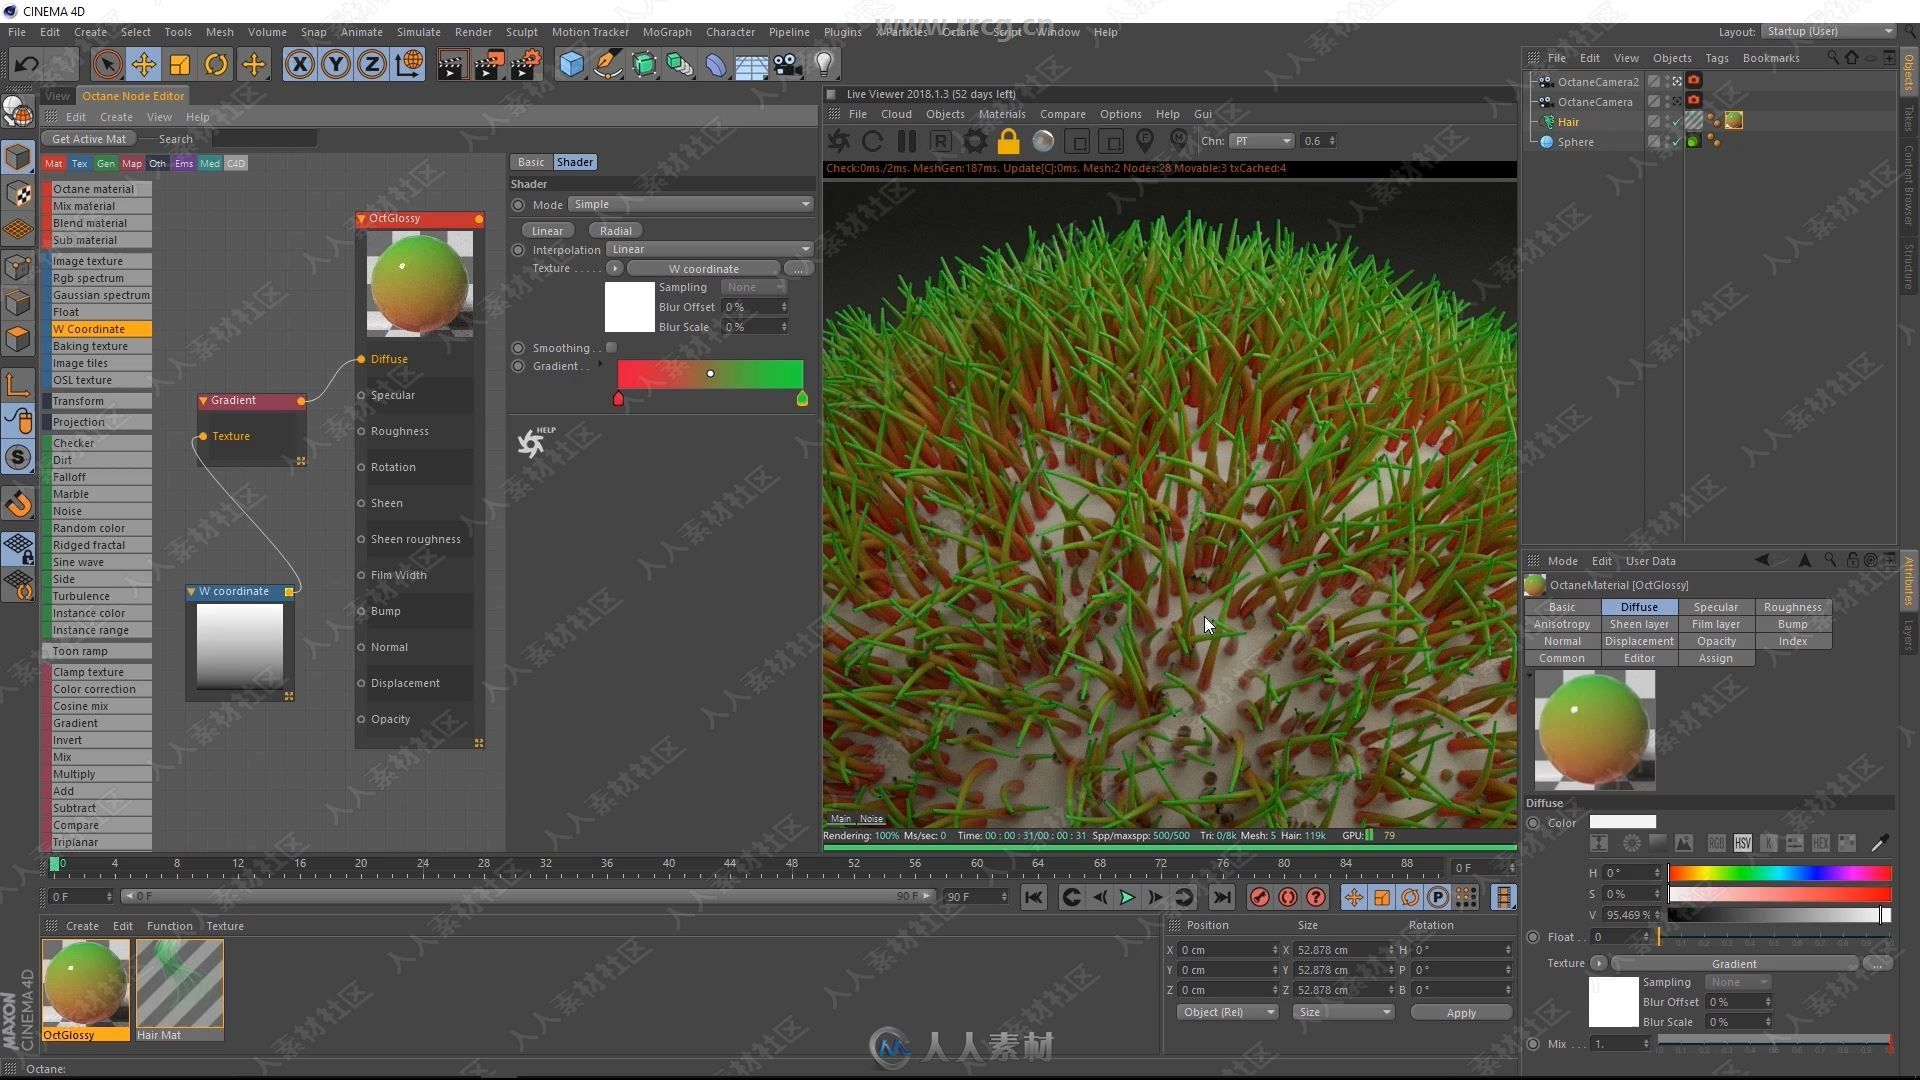Viewport: 1920px width, 1080px height.
Task: Open Edit Render Settings icon
Action: coord(526,65)
